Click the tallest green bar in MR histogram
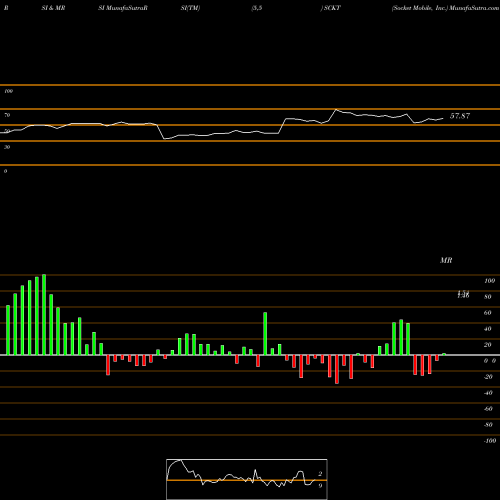The width and height of the screenshot is (500, 500). click(44, 315)
